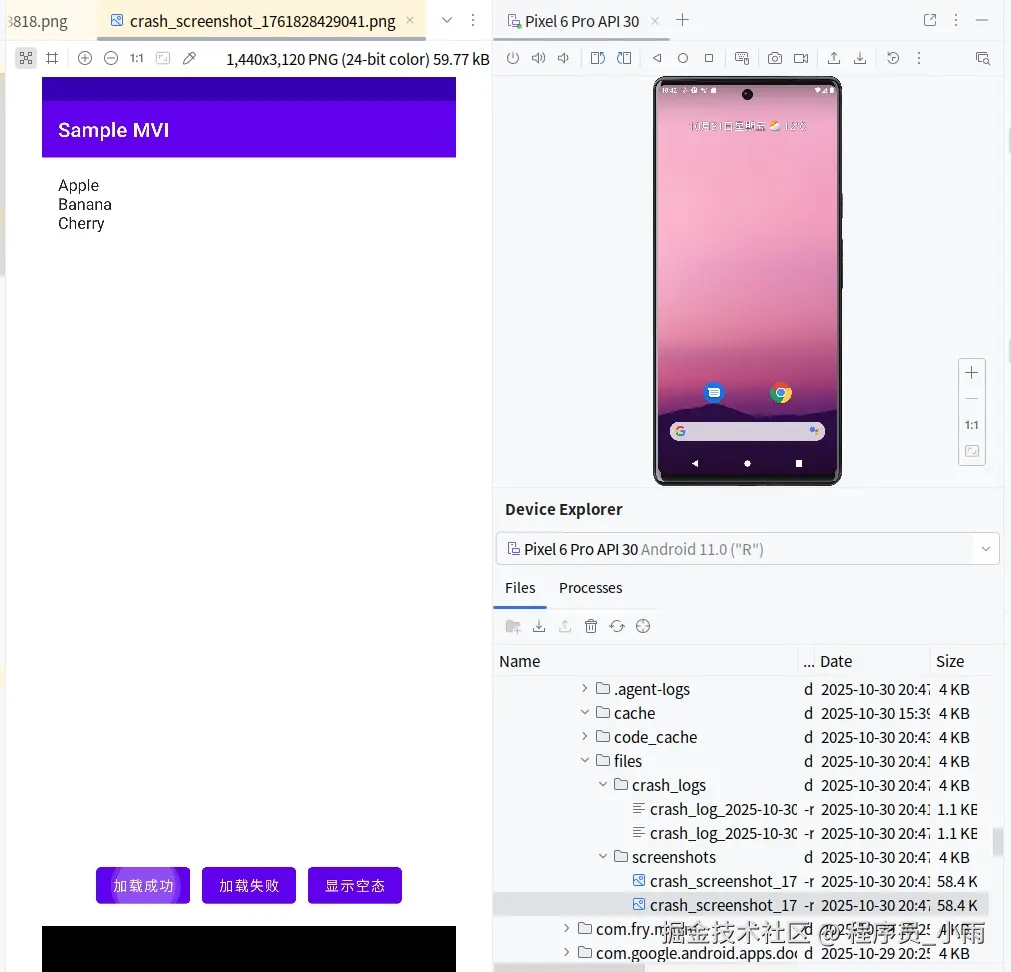
Task: Set image viewer to actual size 1:1
Action: coord(137,59)
